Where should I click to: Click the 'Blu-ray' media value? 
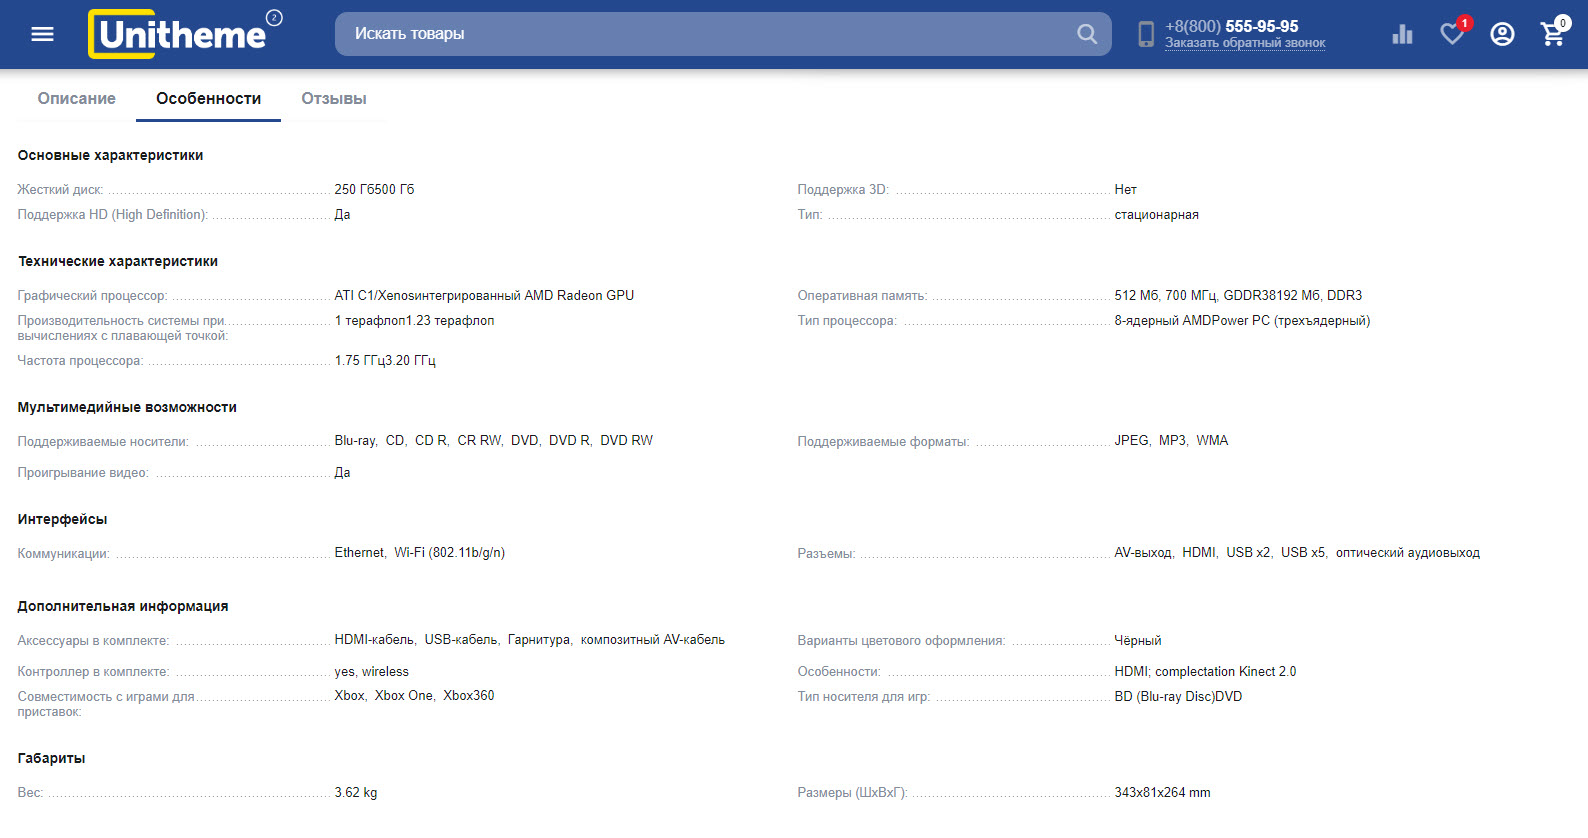click(x=355, y=440)
